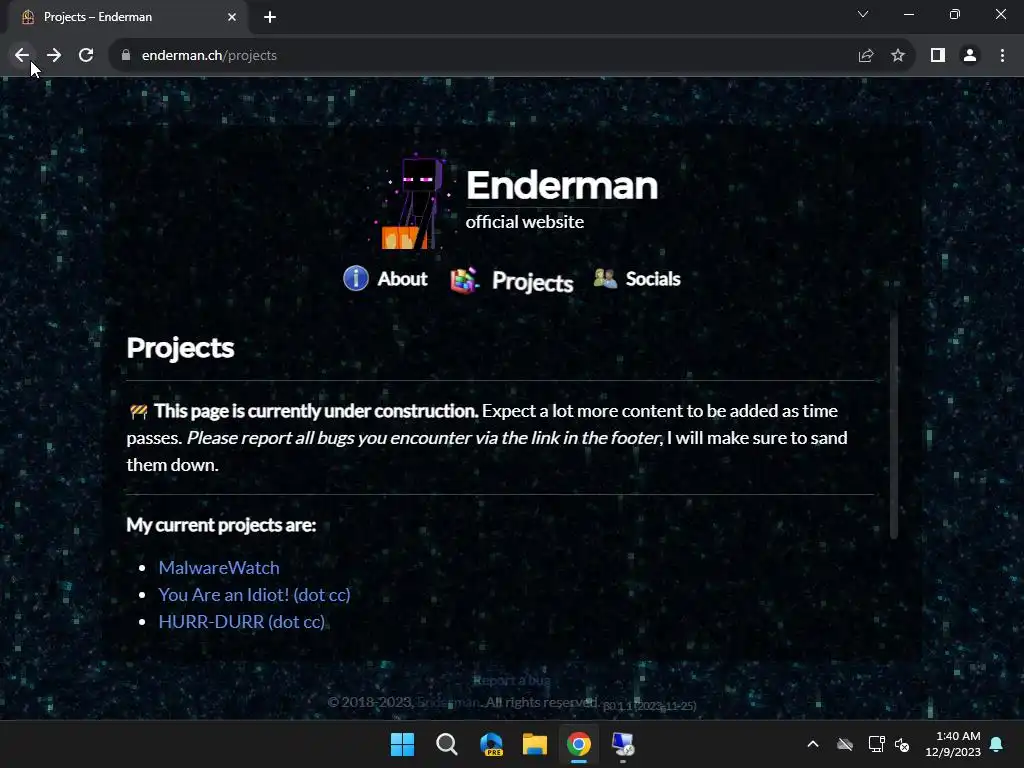Image resolution: width=1024 pixels, height=768 pixels.
Task: Click the browser forward arrow
Action: click(x=54, y=56)
